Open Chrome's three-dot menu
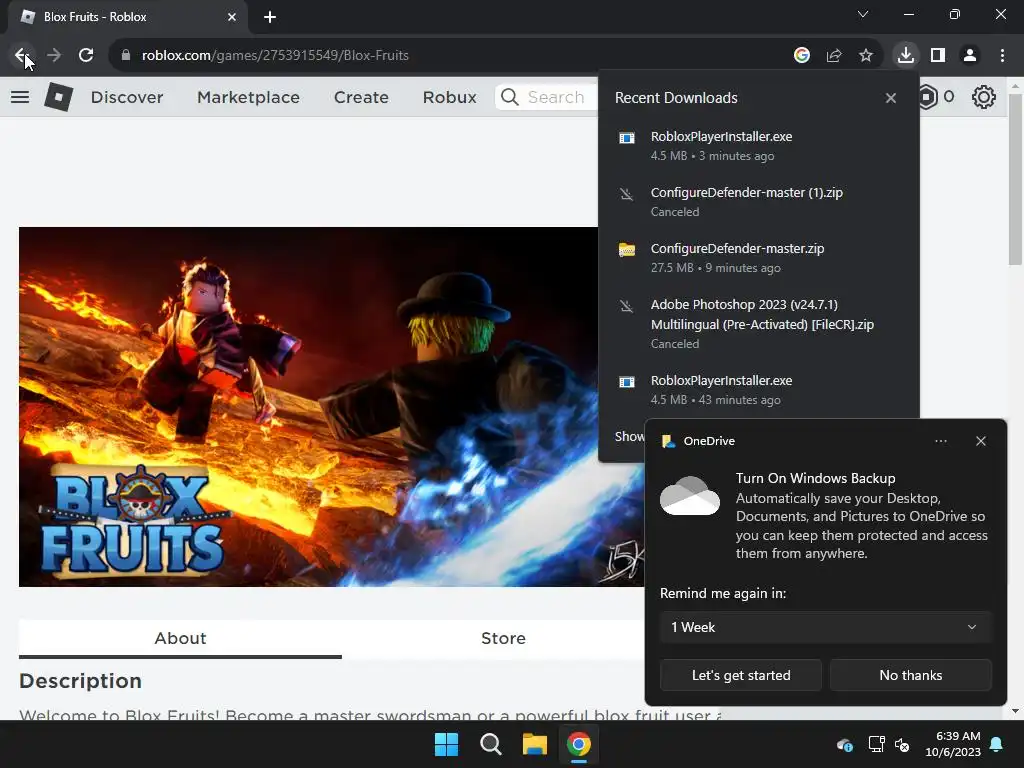The width and height of the screenshot is (1024, 768). (x=1002, y=56)
